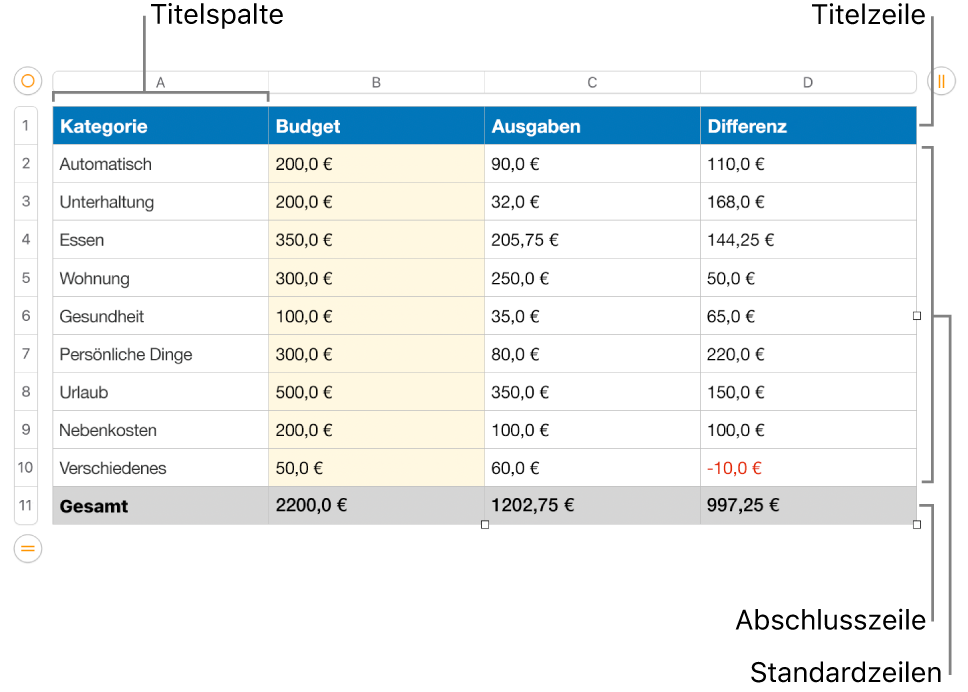The image size is (968, 692).
Task: Click the Gesamt footer cell
Action: (x=161, y=506)
